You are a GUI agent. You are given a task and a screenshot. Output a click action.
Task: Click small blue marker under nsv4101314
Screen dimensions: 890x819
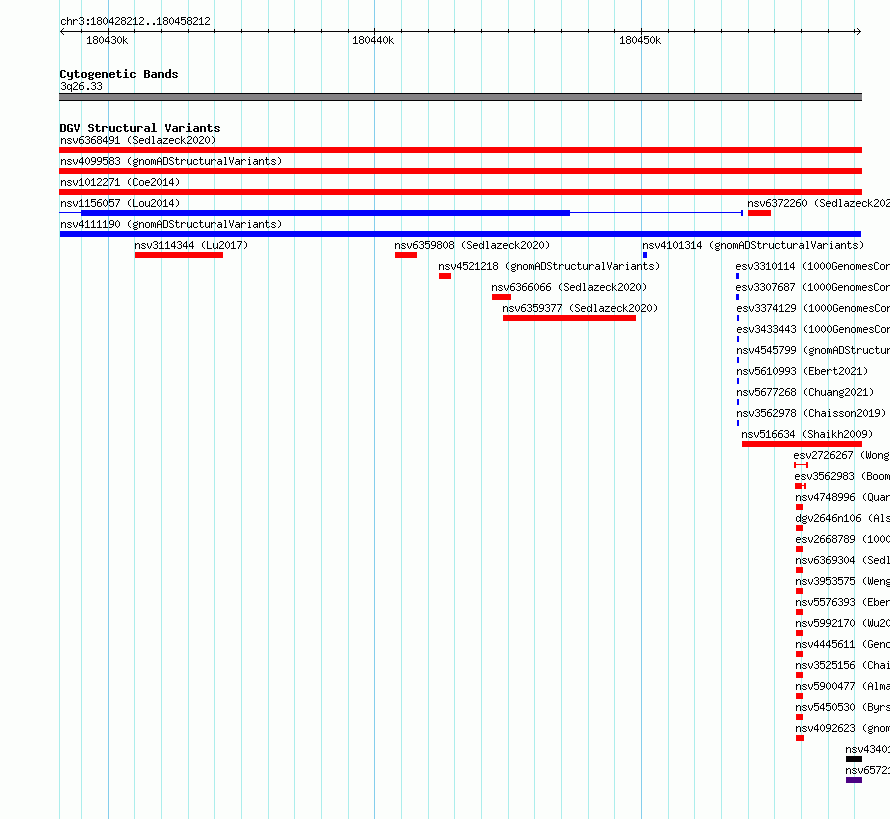point(645,255)
